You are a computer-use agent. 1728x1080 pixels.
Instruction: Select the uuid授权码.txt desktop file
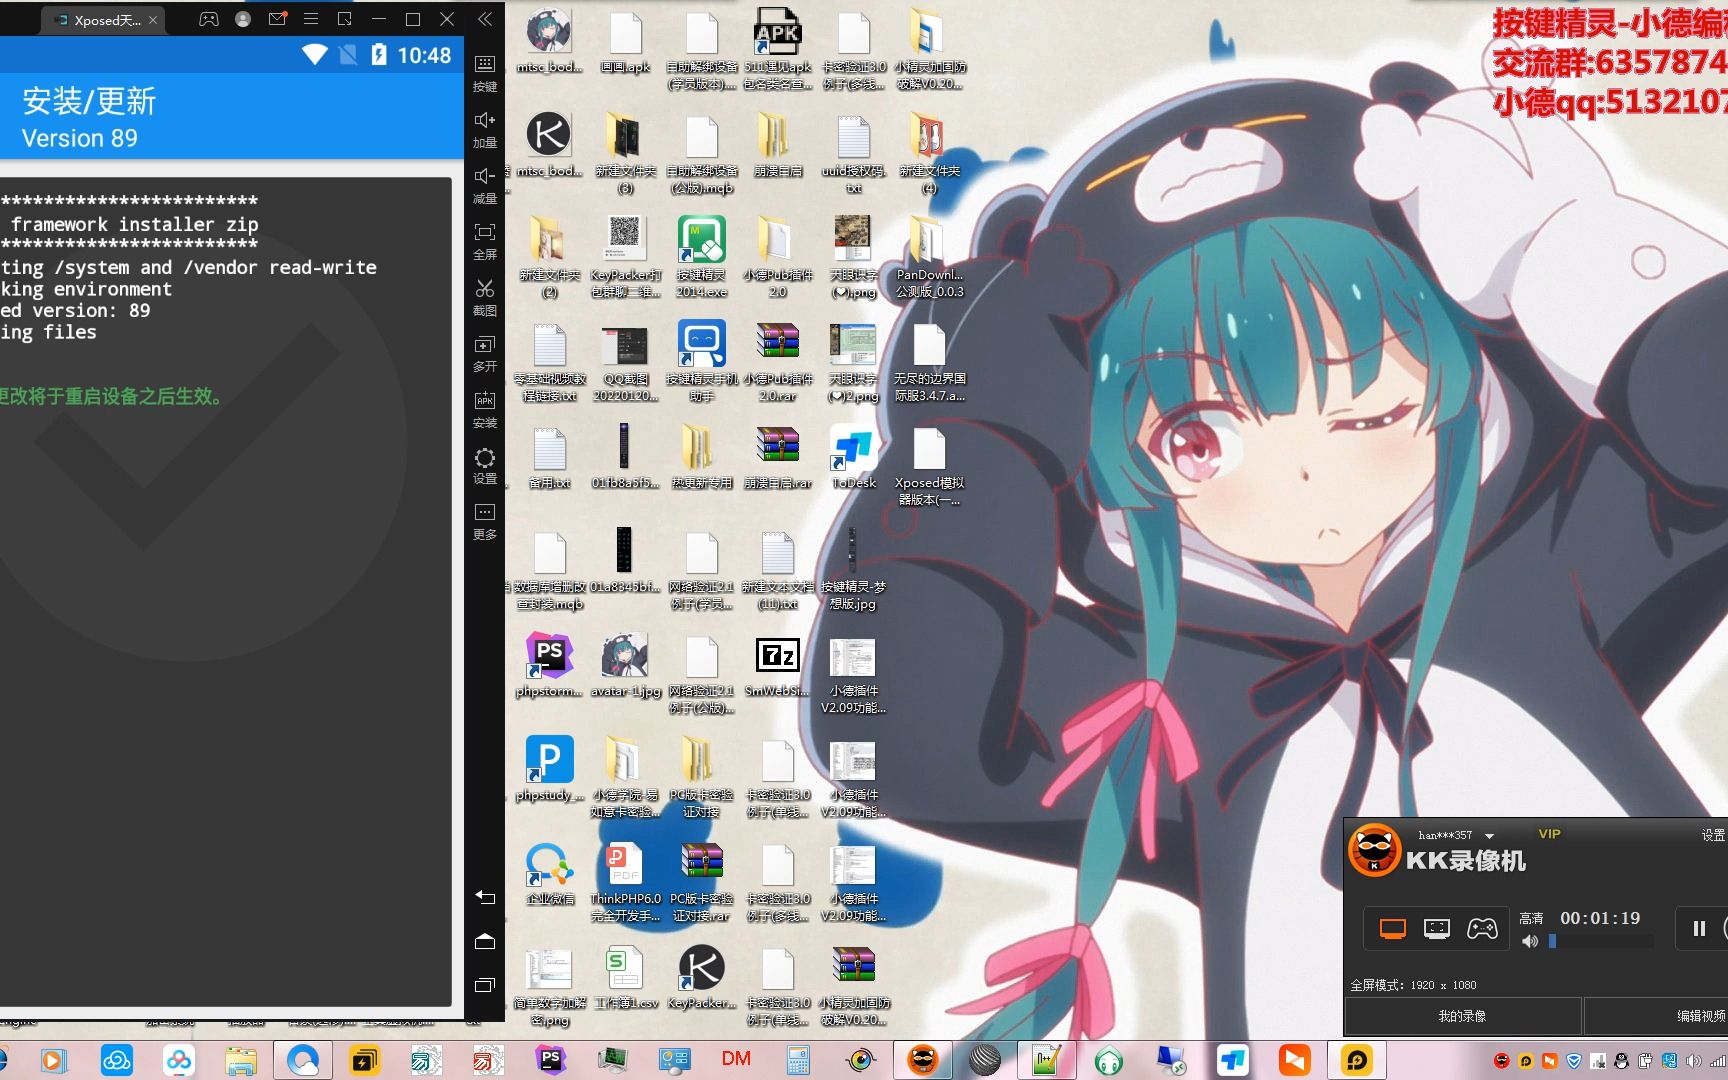point(854,154)
